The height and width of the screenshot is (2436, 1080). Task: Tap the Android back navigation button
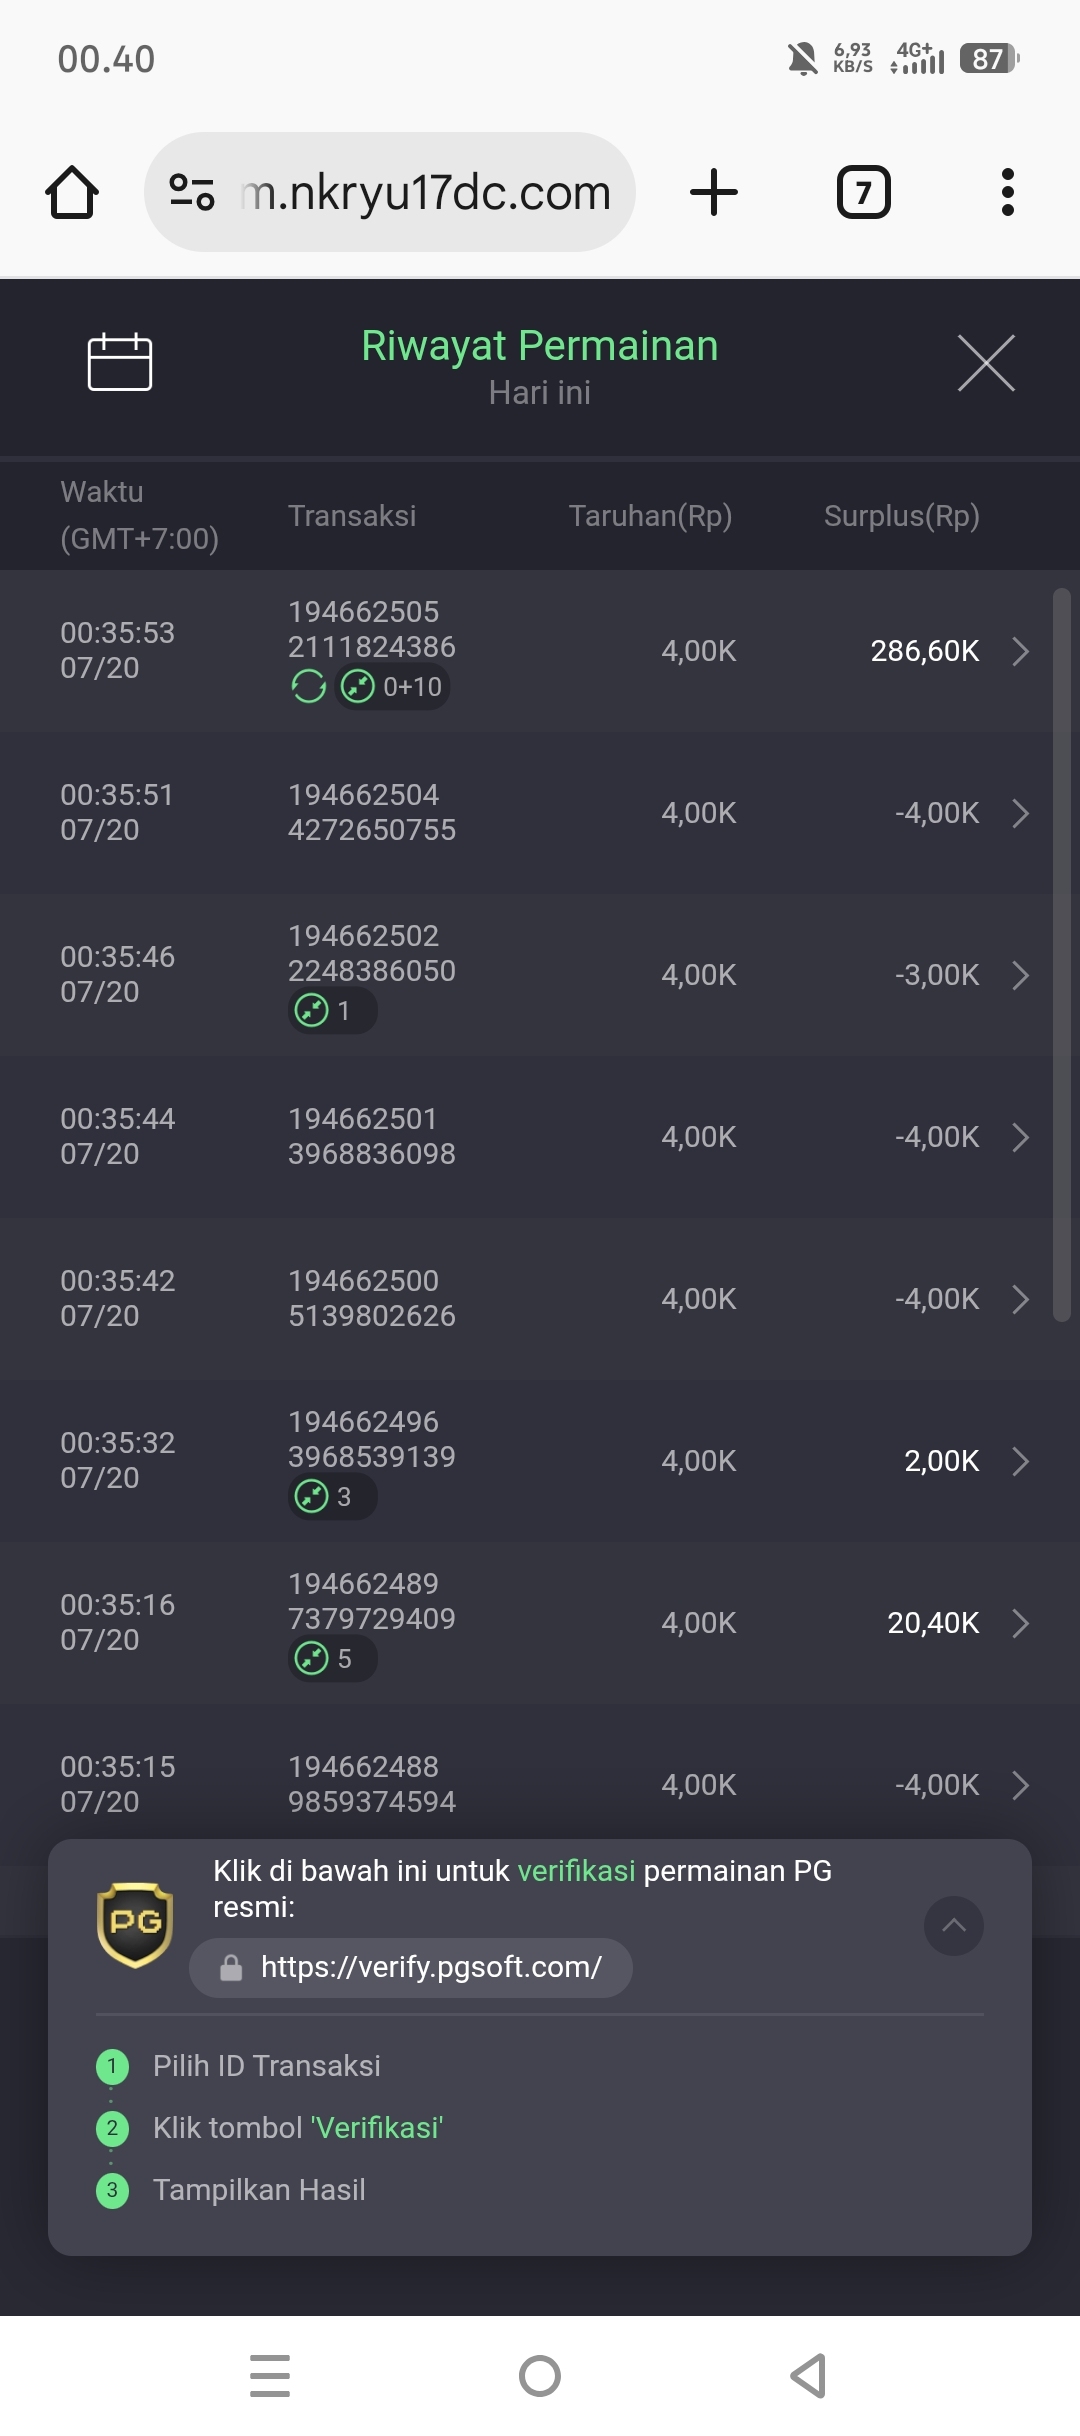[808, 2375]
